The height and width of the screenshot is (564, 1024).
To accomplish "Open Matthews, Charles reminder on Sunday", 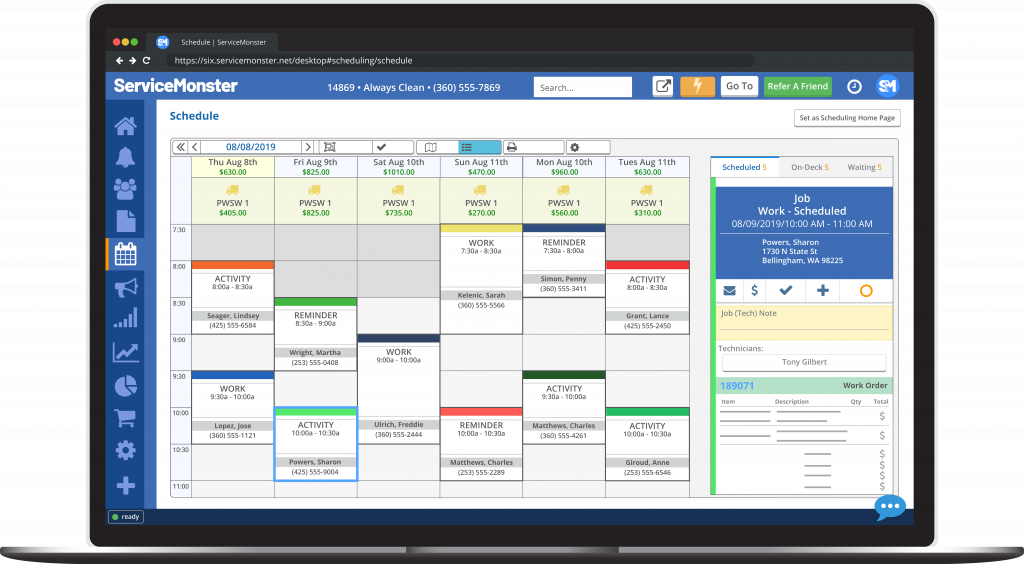I will pyautogui.click(x=481, y=444).
